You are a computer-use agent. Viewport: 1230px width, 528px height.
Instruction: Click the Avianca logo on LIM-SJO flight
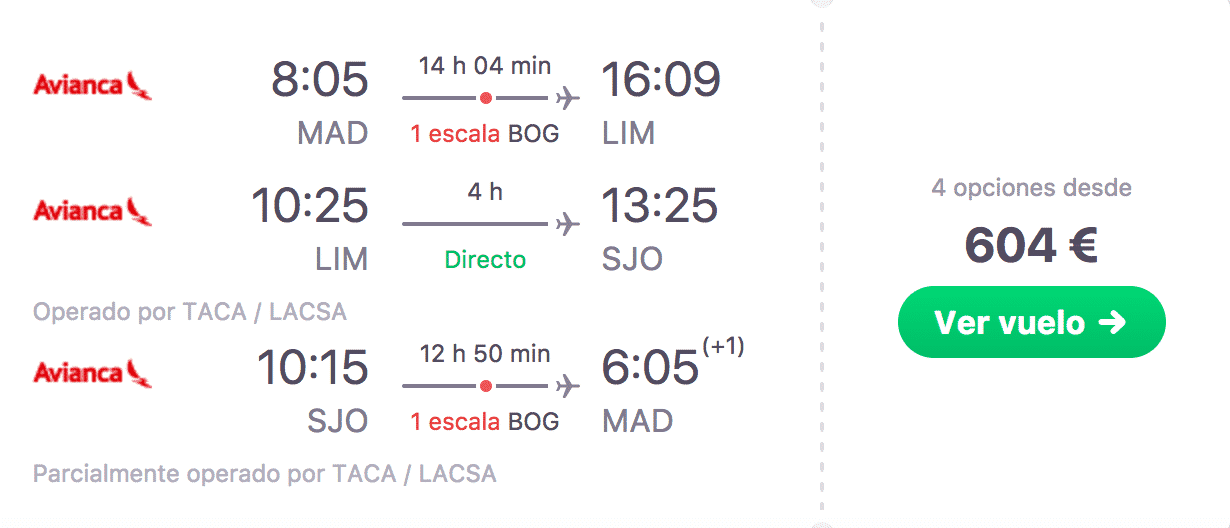coord(92,211)
